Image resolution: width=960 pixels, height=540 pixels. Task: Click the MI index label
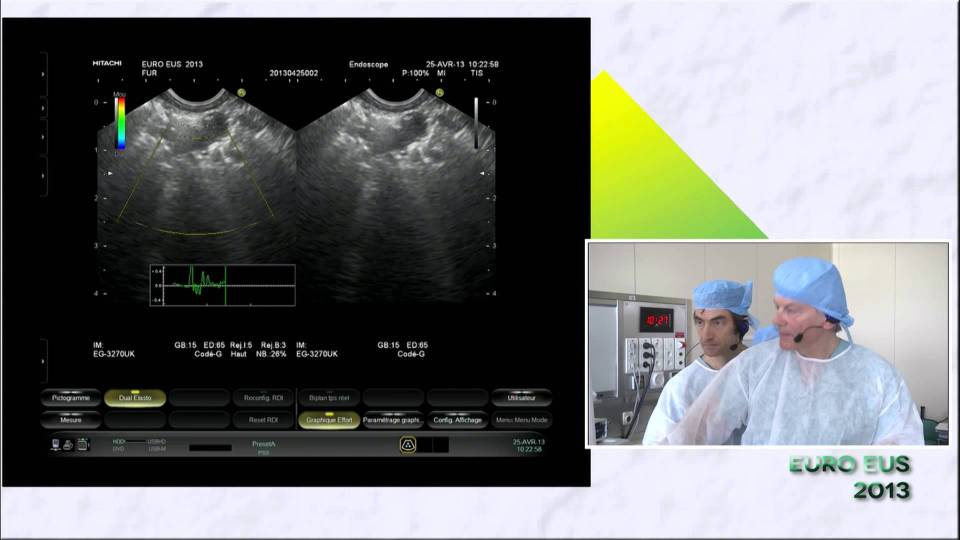(441, 73)
